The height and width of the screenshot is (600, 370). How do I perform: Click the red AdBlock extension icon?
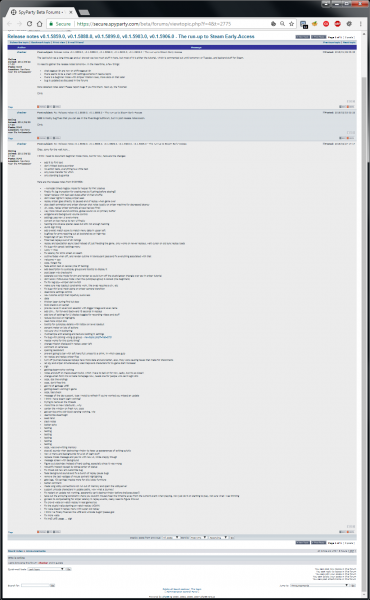[337, 24]
